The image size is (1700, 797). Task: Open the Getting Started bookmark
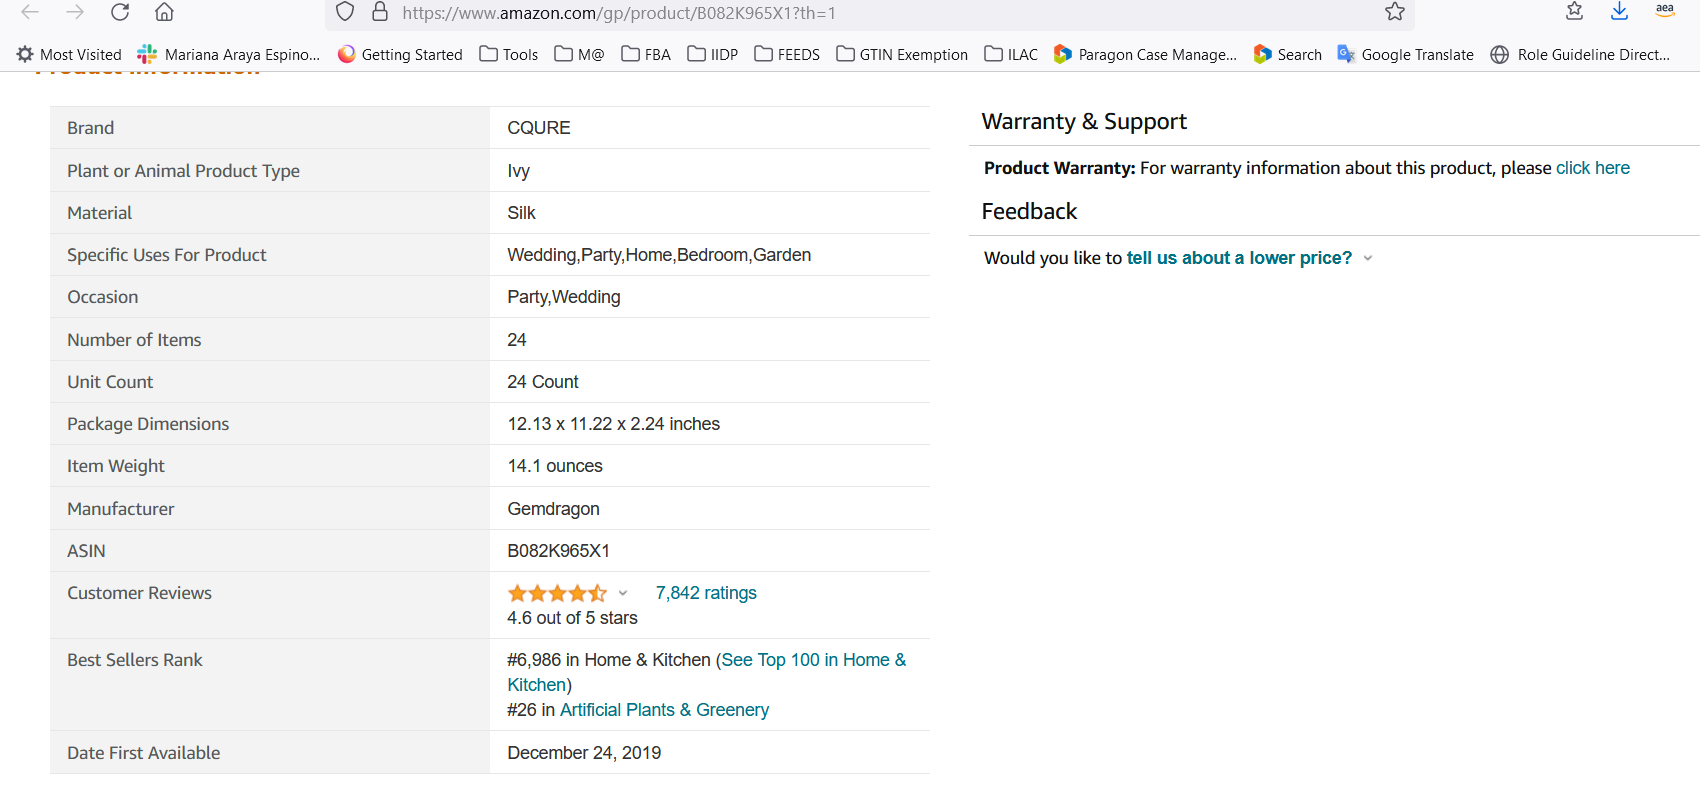(400, 54)
